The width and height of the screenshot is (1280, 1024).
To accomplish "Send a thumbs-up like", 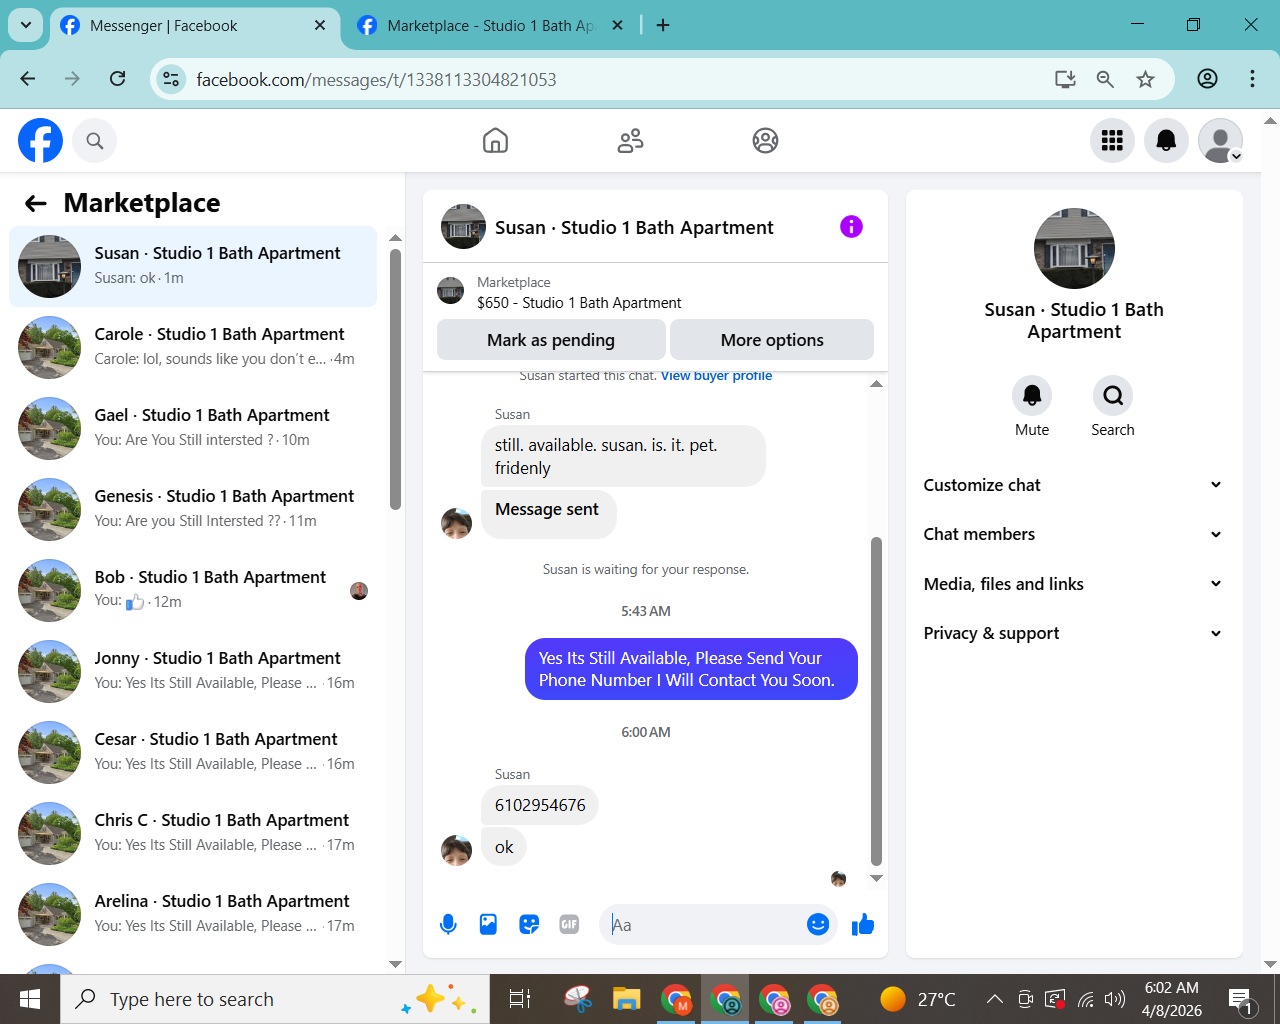I will click(863, 925).
